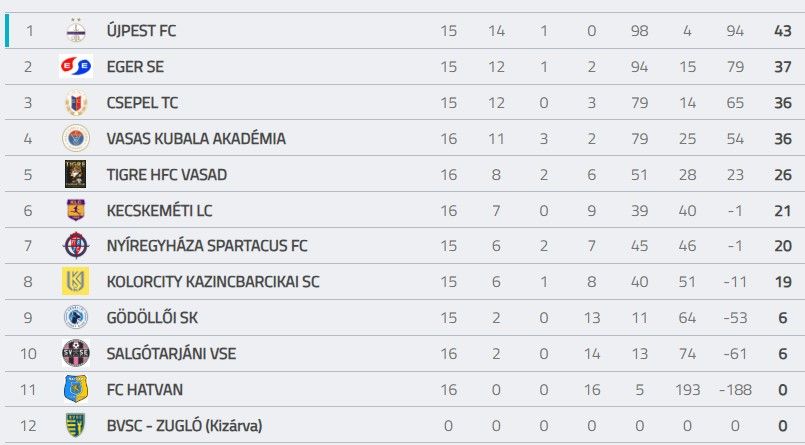Viewport: 805px width, 445px height.
Task: Click the FC Hatvan crest icon
Action: pyautogui.click(x=76, y=389)
